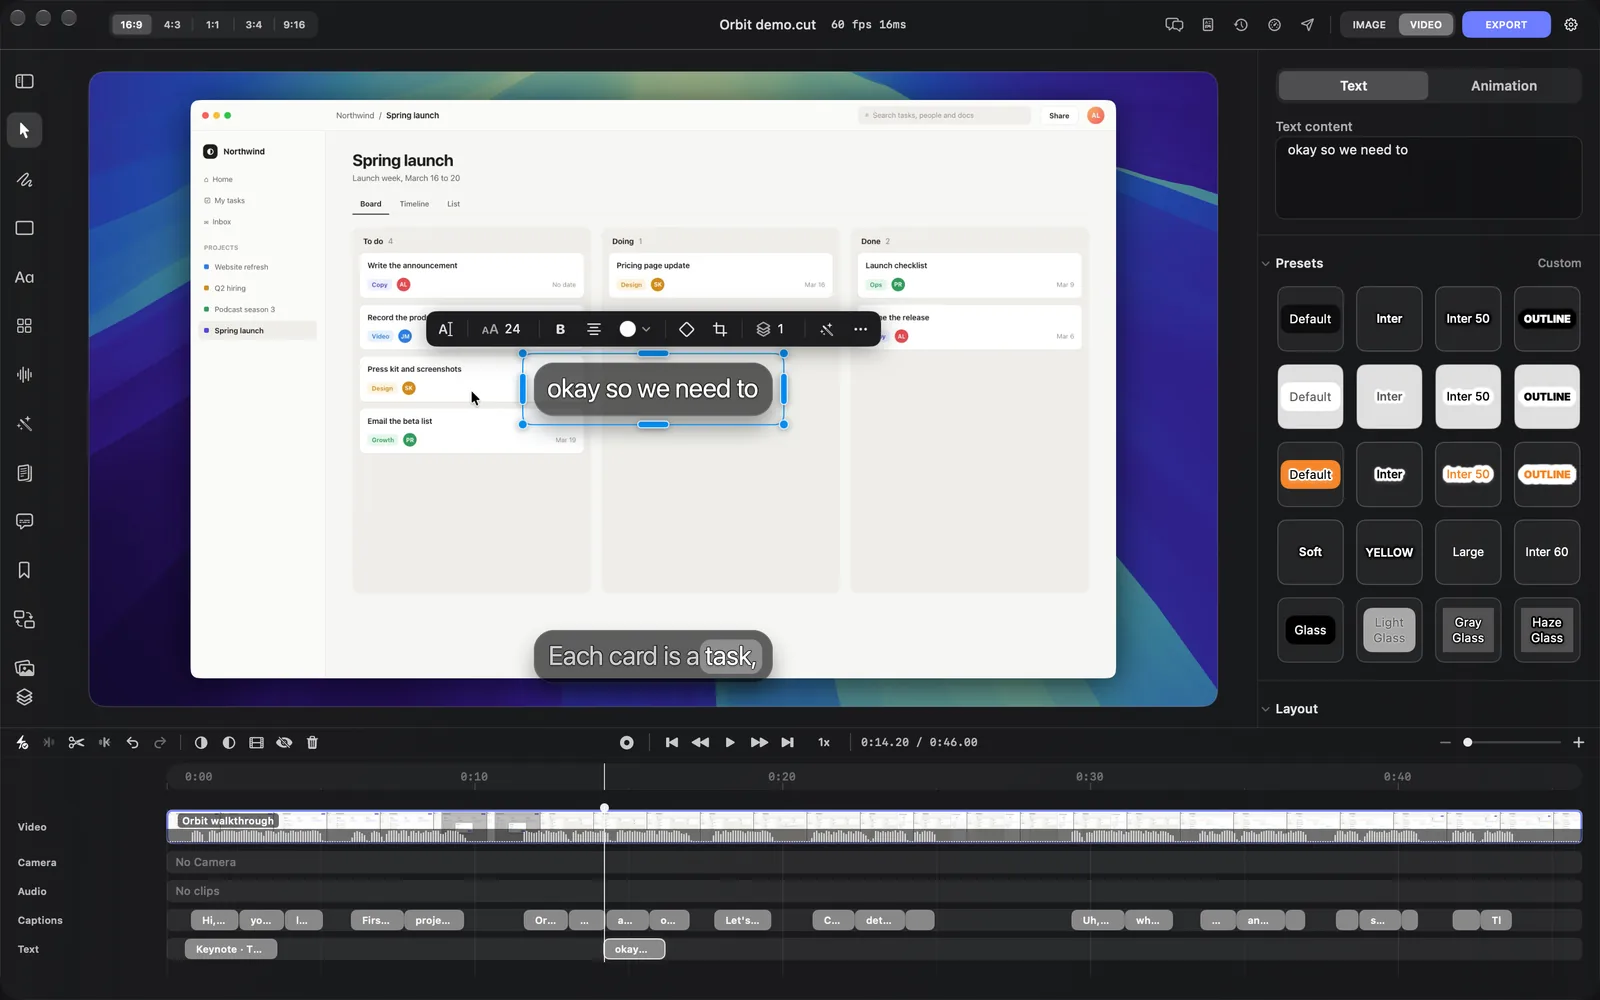Toggle the left sidebar panel
1600x1000 pixels.
click(x=24, y=81)
